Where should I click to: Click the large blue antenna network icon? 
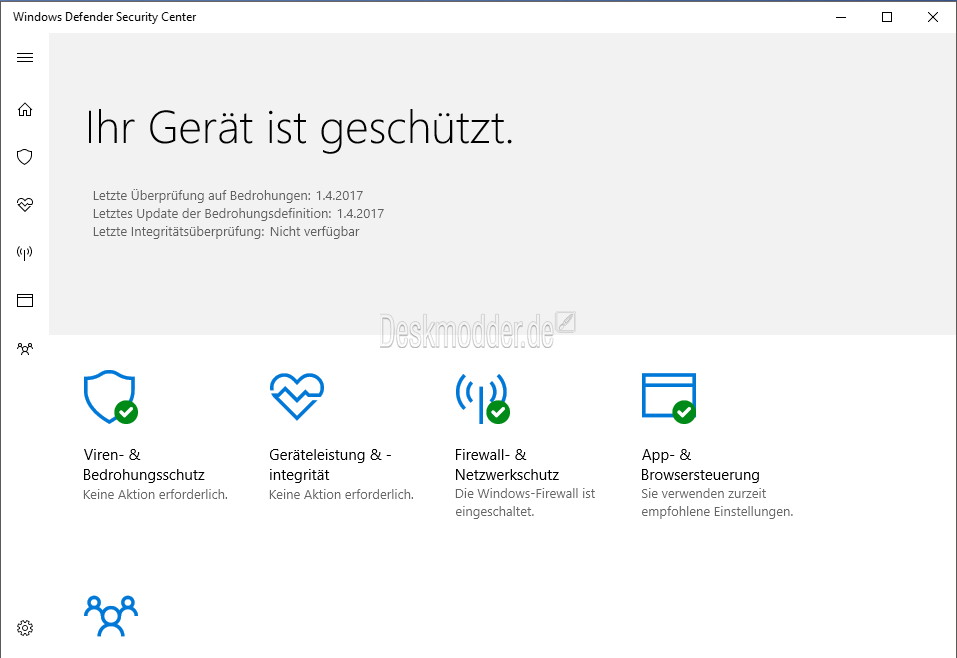(x=482, y=399)
